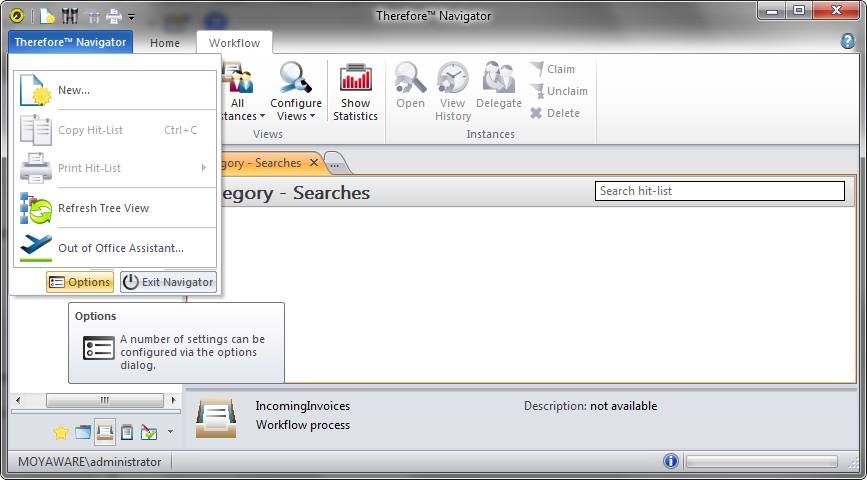
Task: Choose New... from the application menu
Action: click(x=74, y=90)
